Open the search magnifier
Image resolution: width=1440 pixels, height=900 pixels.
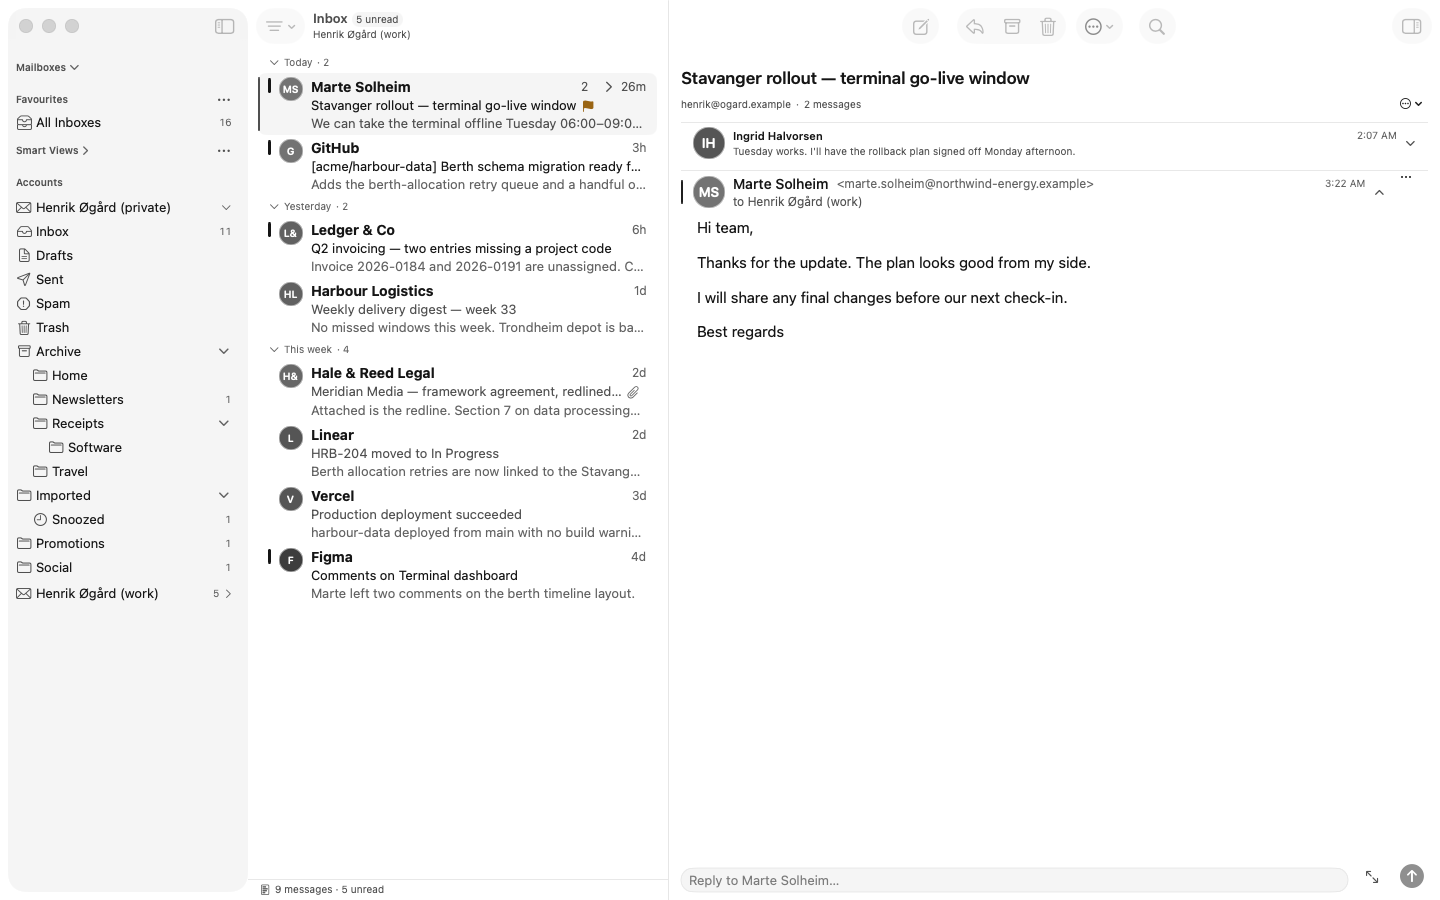click(x=1157, y=27)
